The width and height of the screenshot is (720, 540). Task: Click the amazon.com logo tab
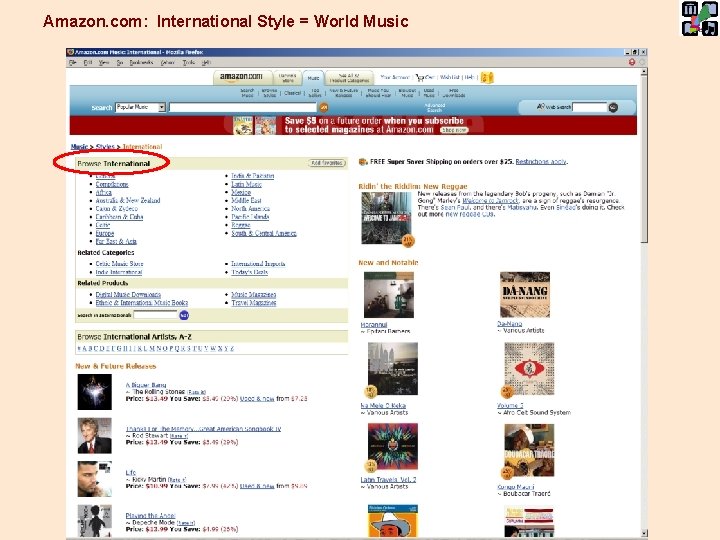pos(242,77)
